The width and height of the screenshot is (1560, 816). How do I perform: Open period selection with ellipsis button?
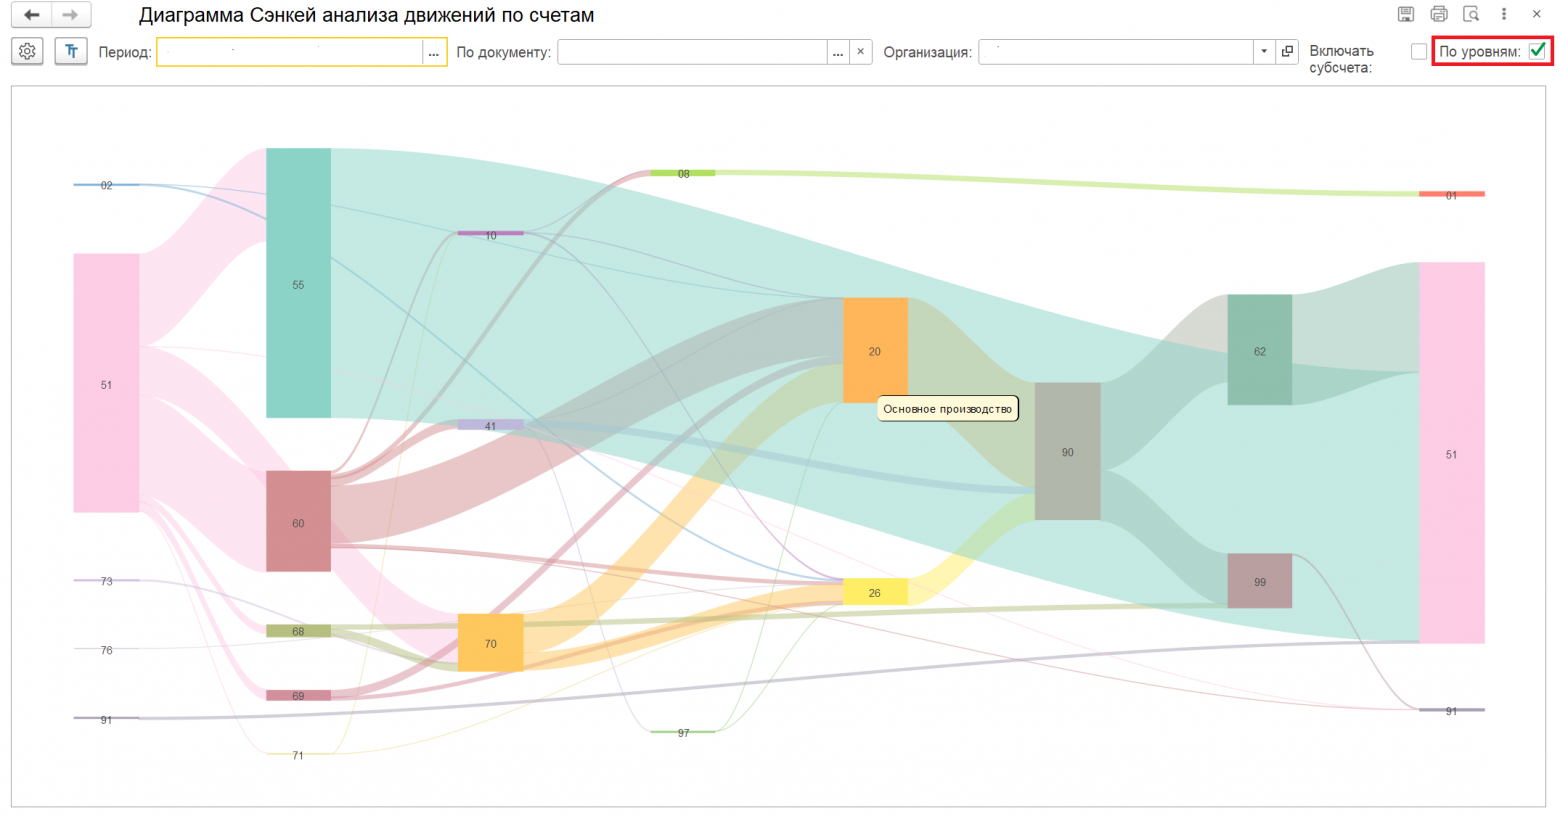click(434, 52)
